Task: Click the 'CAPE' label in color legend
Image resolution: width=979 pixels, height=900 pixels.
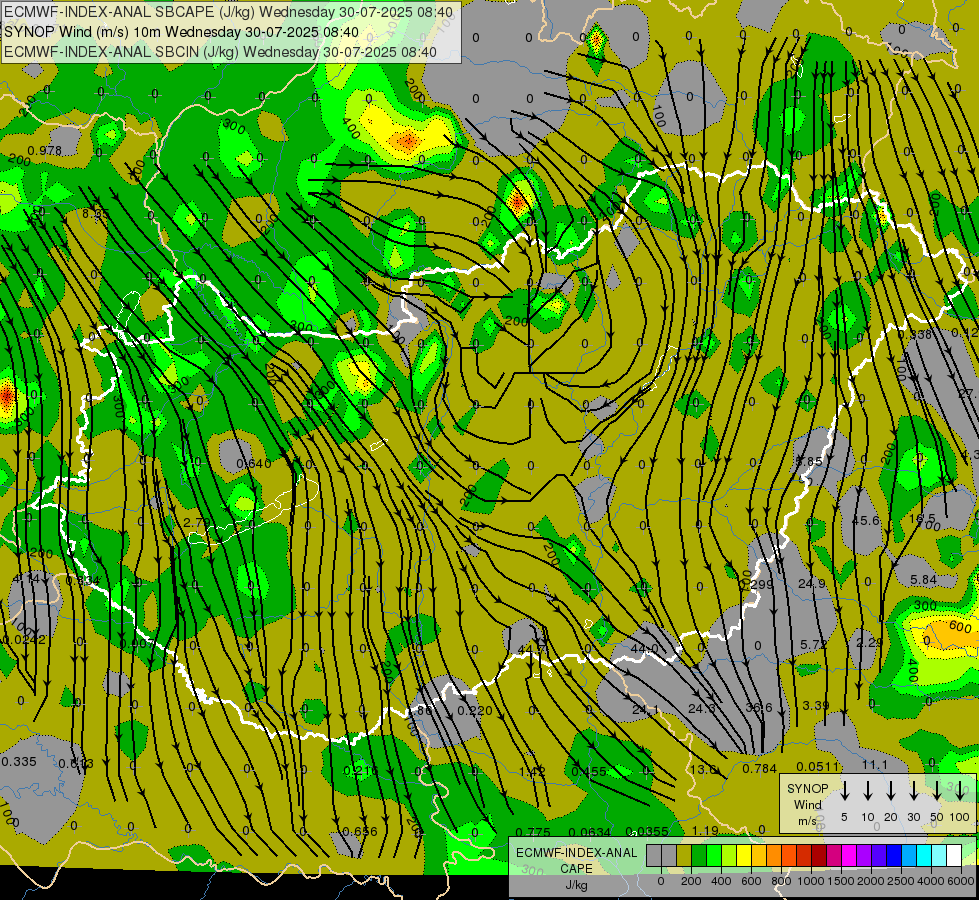Action: (576, 869)
